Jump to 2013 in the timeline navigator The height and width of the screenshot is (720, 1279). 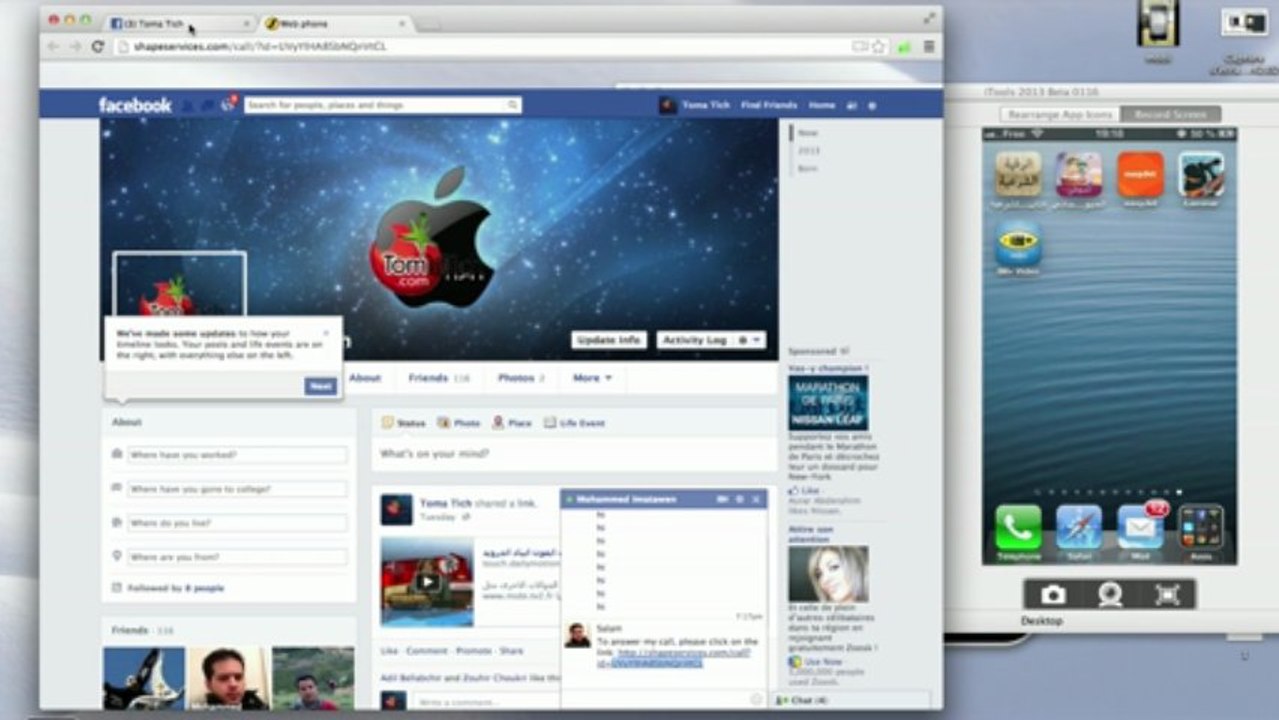pyautogui.click(x=808, y=150)
